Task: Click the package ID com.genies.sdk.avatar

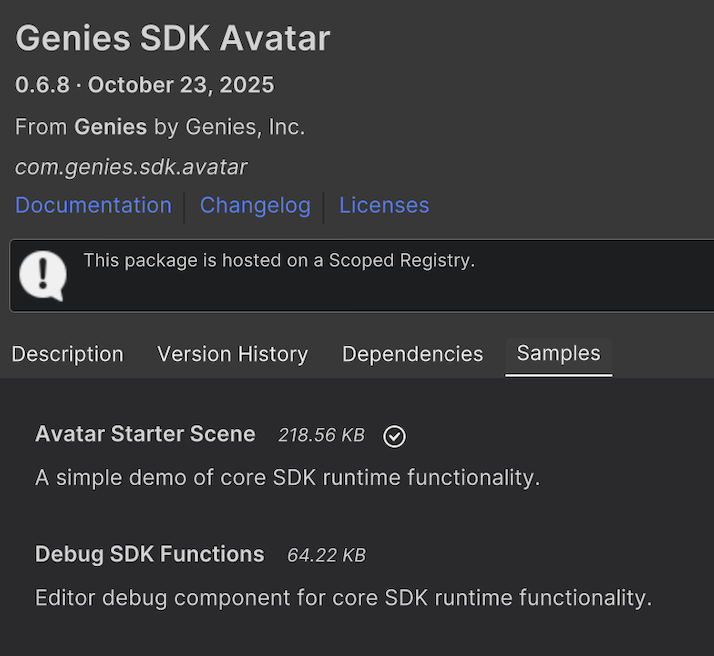Action: pyautogui.click(x=131, y=167)
